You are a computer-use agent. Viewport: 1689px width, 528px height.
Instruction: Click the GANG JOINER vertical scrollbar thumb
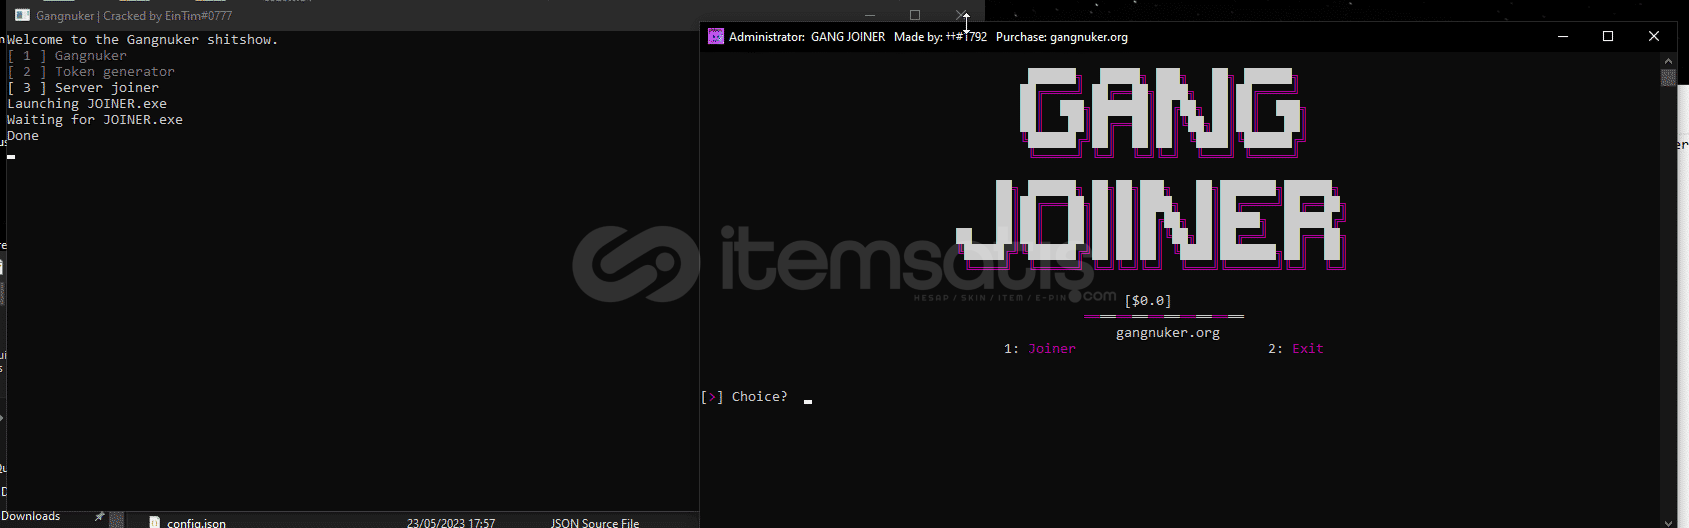1668,78
